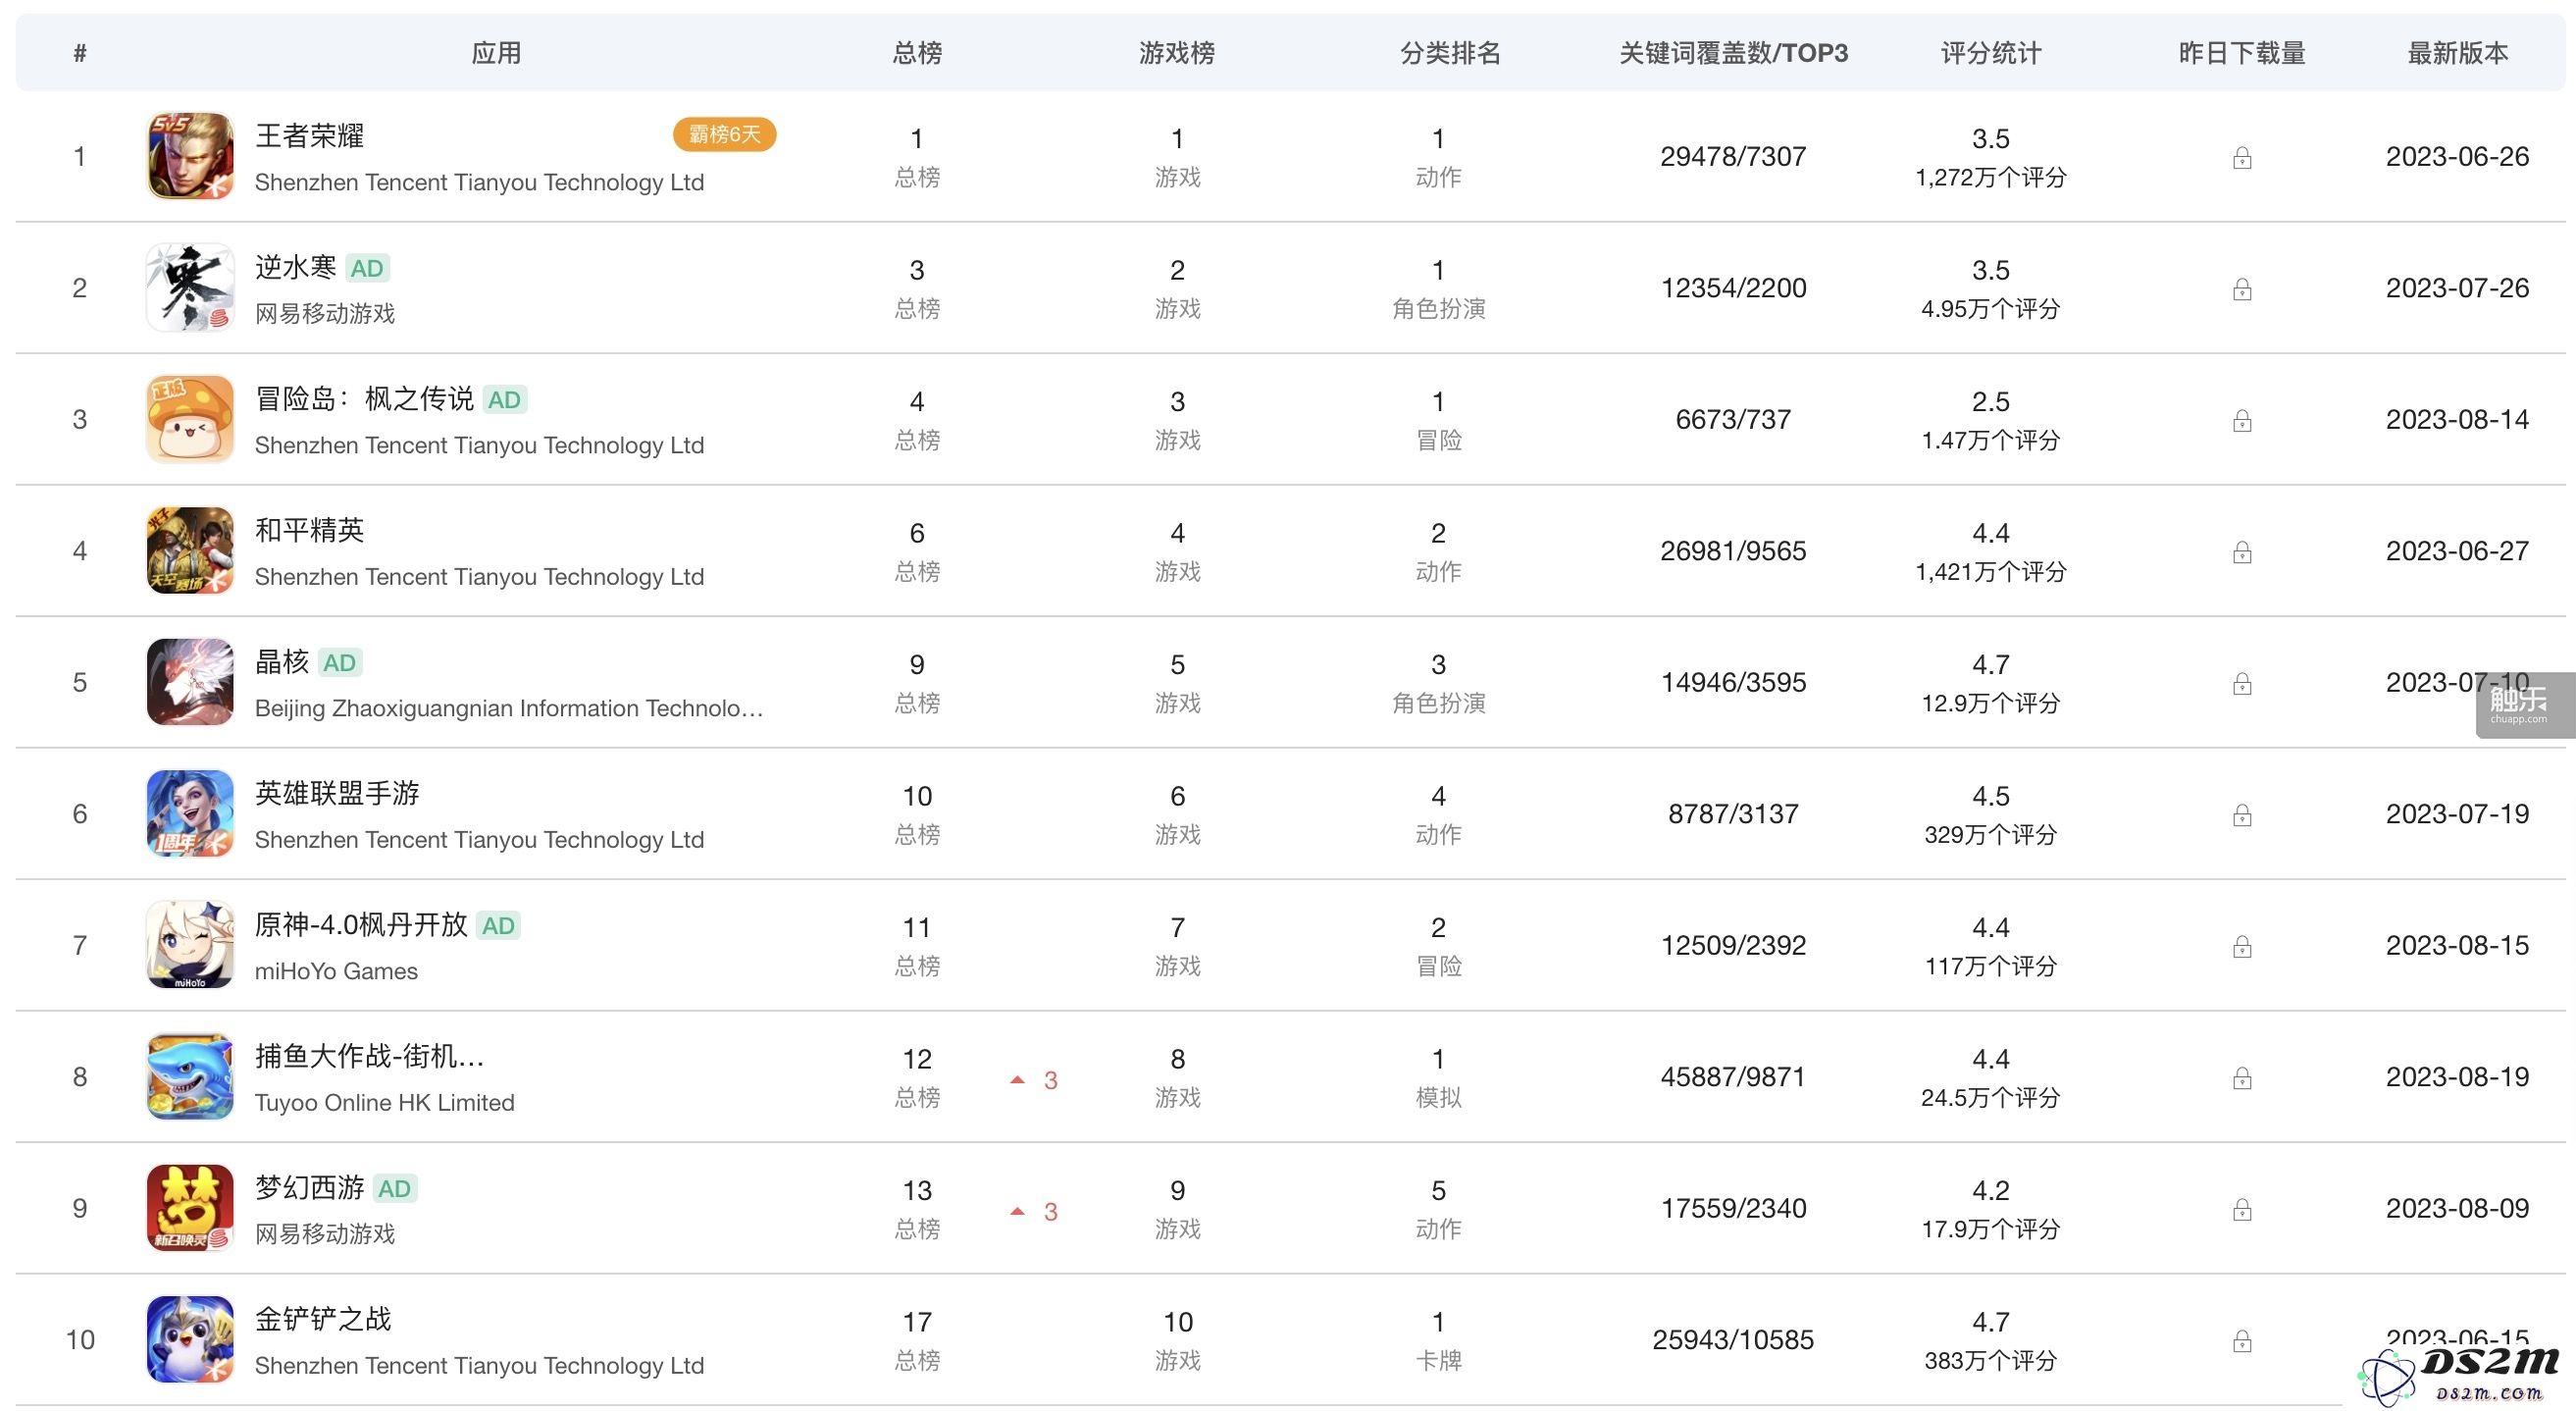Open the 晶核 app icon
The image size is (2576, 1411).
(190, 682)
